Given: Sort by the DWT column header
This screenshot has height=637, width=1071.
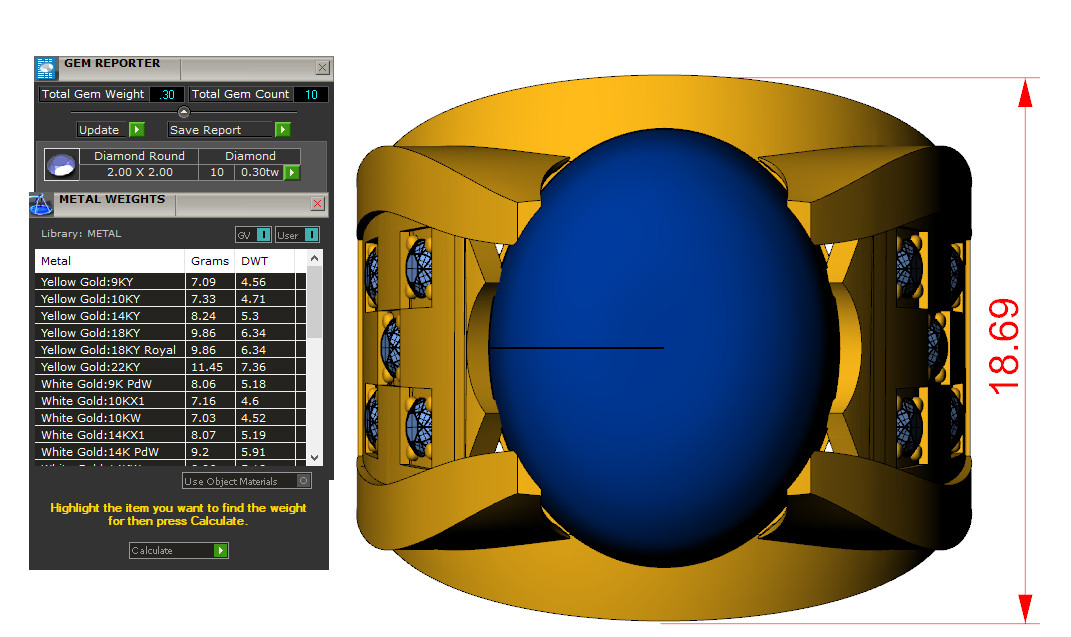Looking at the screenshot, I should (254, 261).
